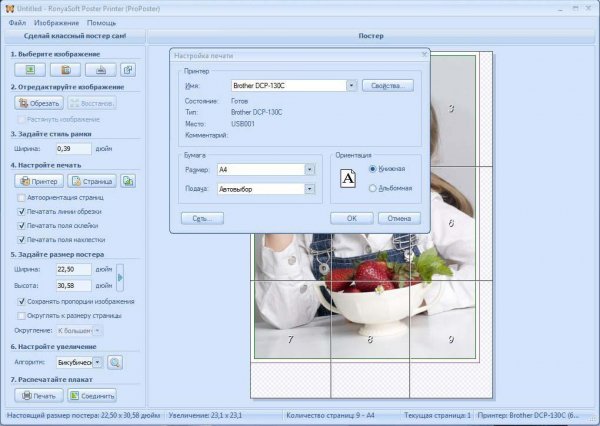Expand the printer name dropdown
The image size is (600, 426).
(x=352, y=86)
